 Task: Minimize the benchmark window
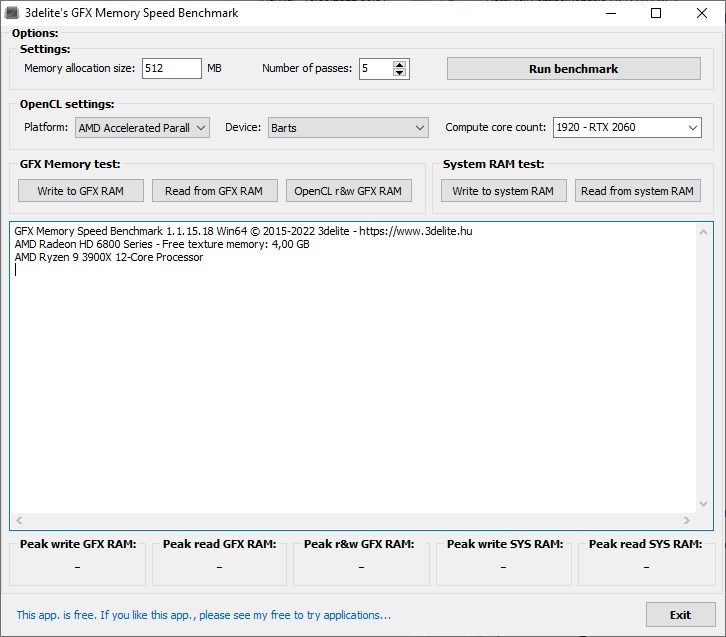[x=611, y=13]
